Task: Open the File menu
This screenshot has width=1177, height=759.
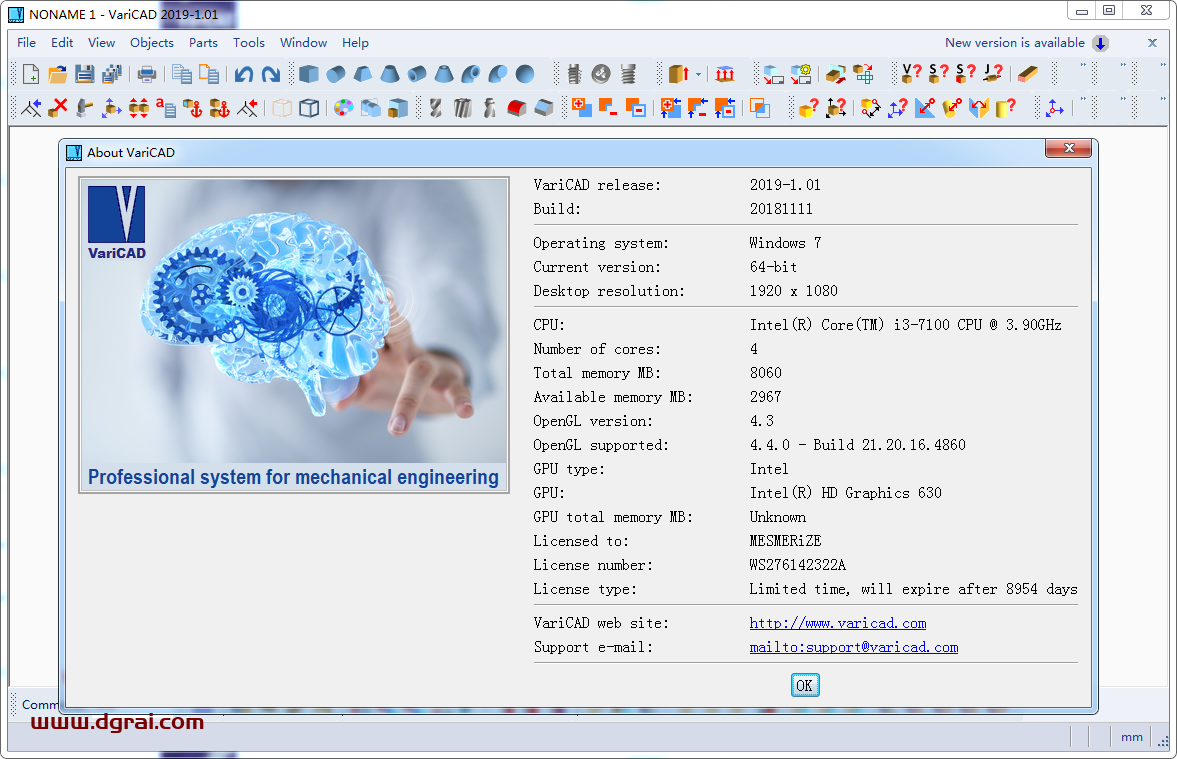Action: pyautogui.click(x=26, y=43)
